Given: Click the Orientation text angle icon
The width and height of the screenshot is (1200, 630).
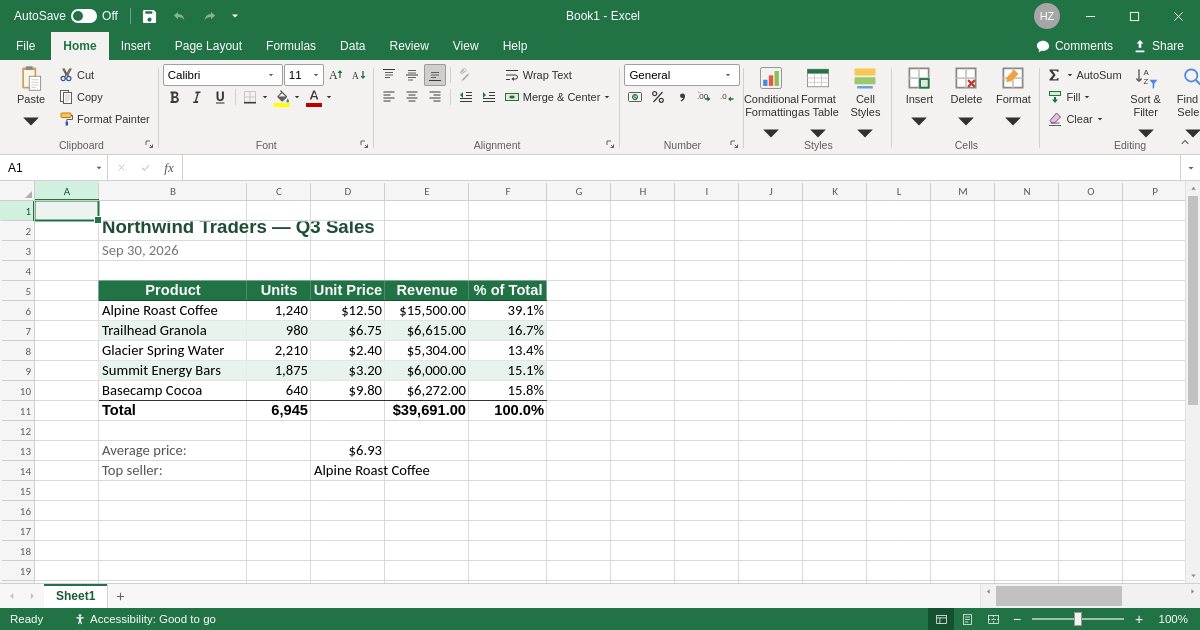Looking at the screenshot, I should tap(464, 75).
